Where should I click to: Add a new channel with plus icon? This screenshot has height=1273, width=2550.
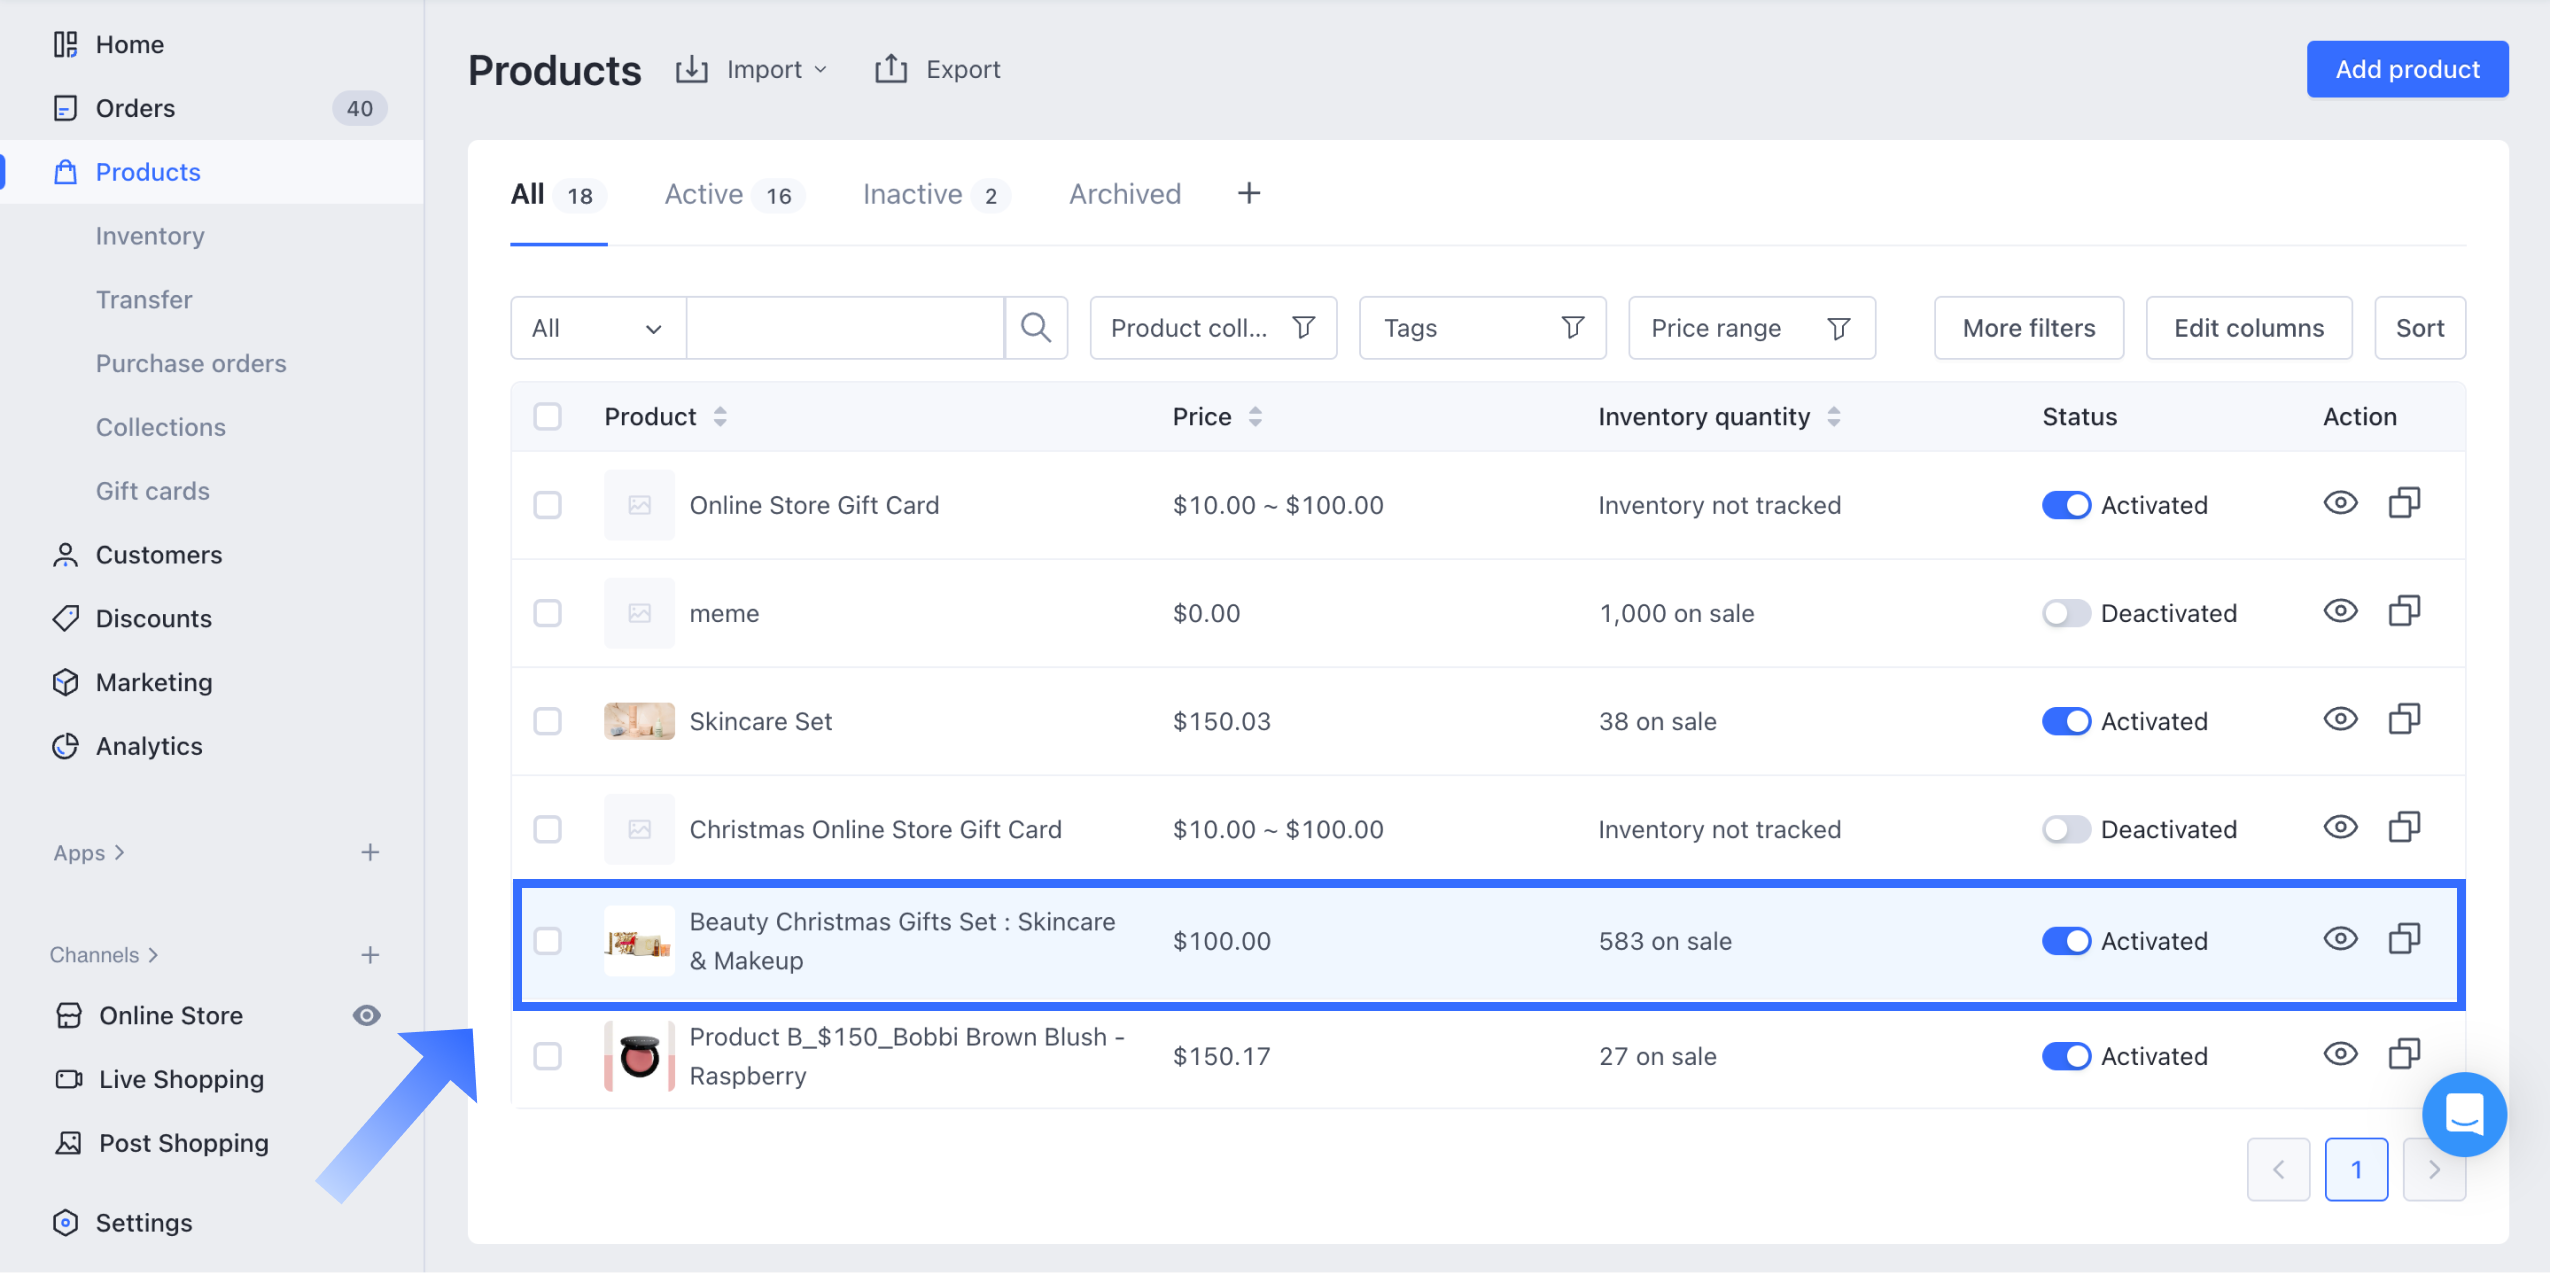[370, 954]
